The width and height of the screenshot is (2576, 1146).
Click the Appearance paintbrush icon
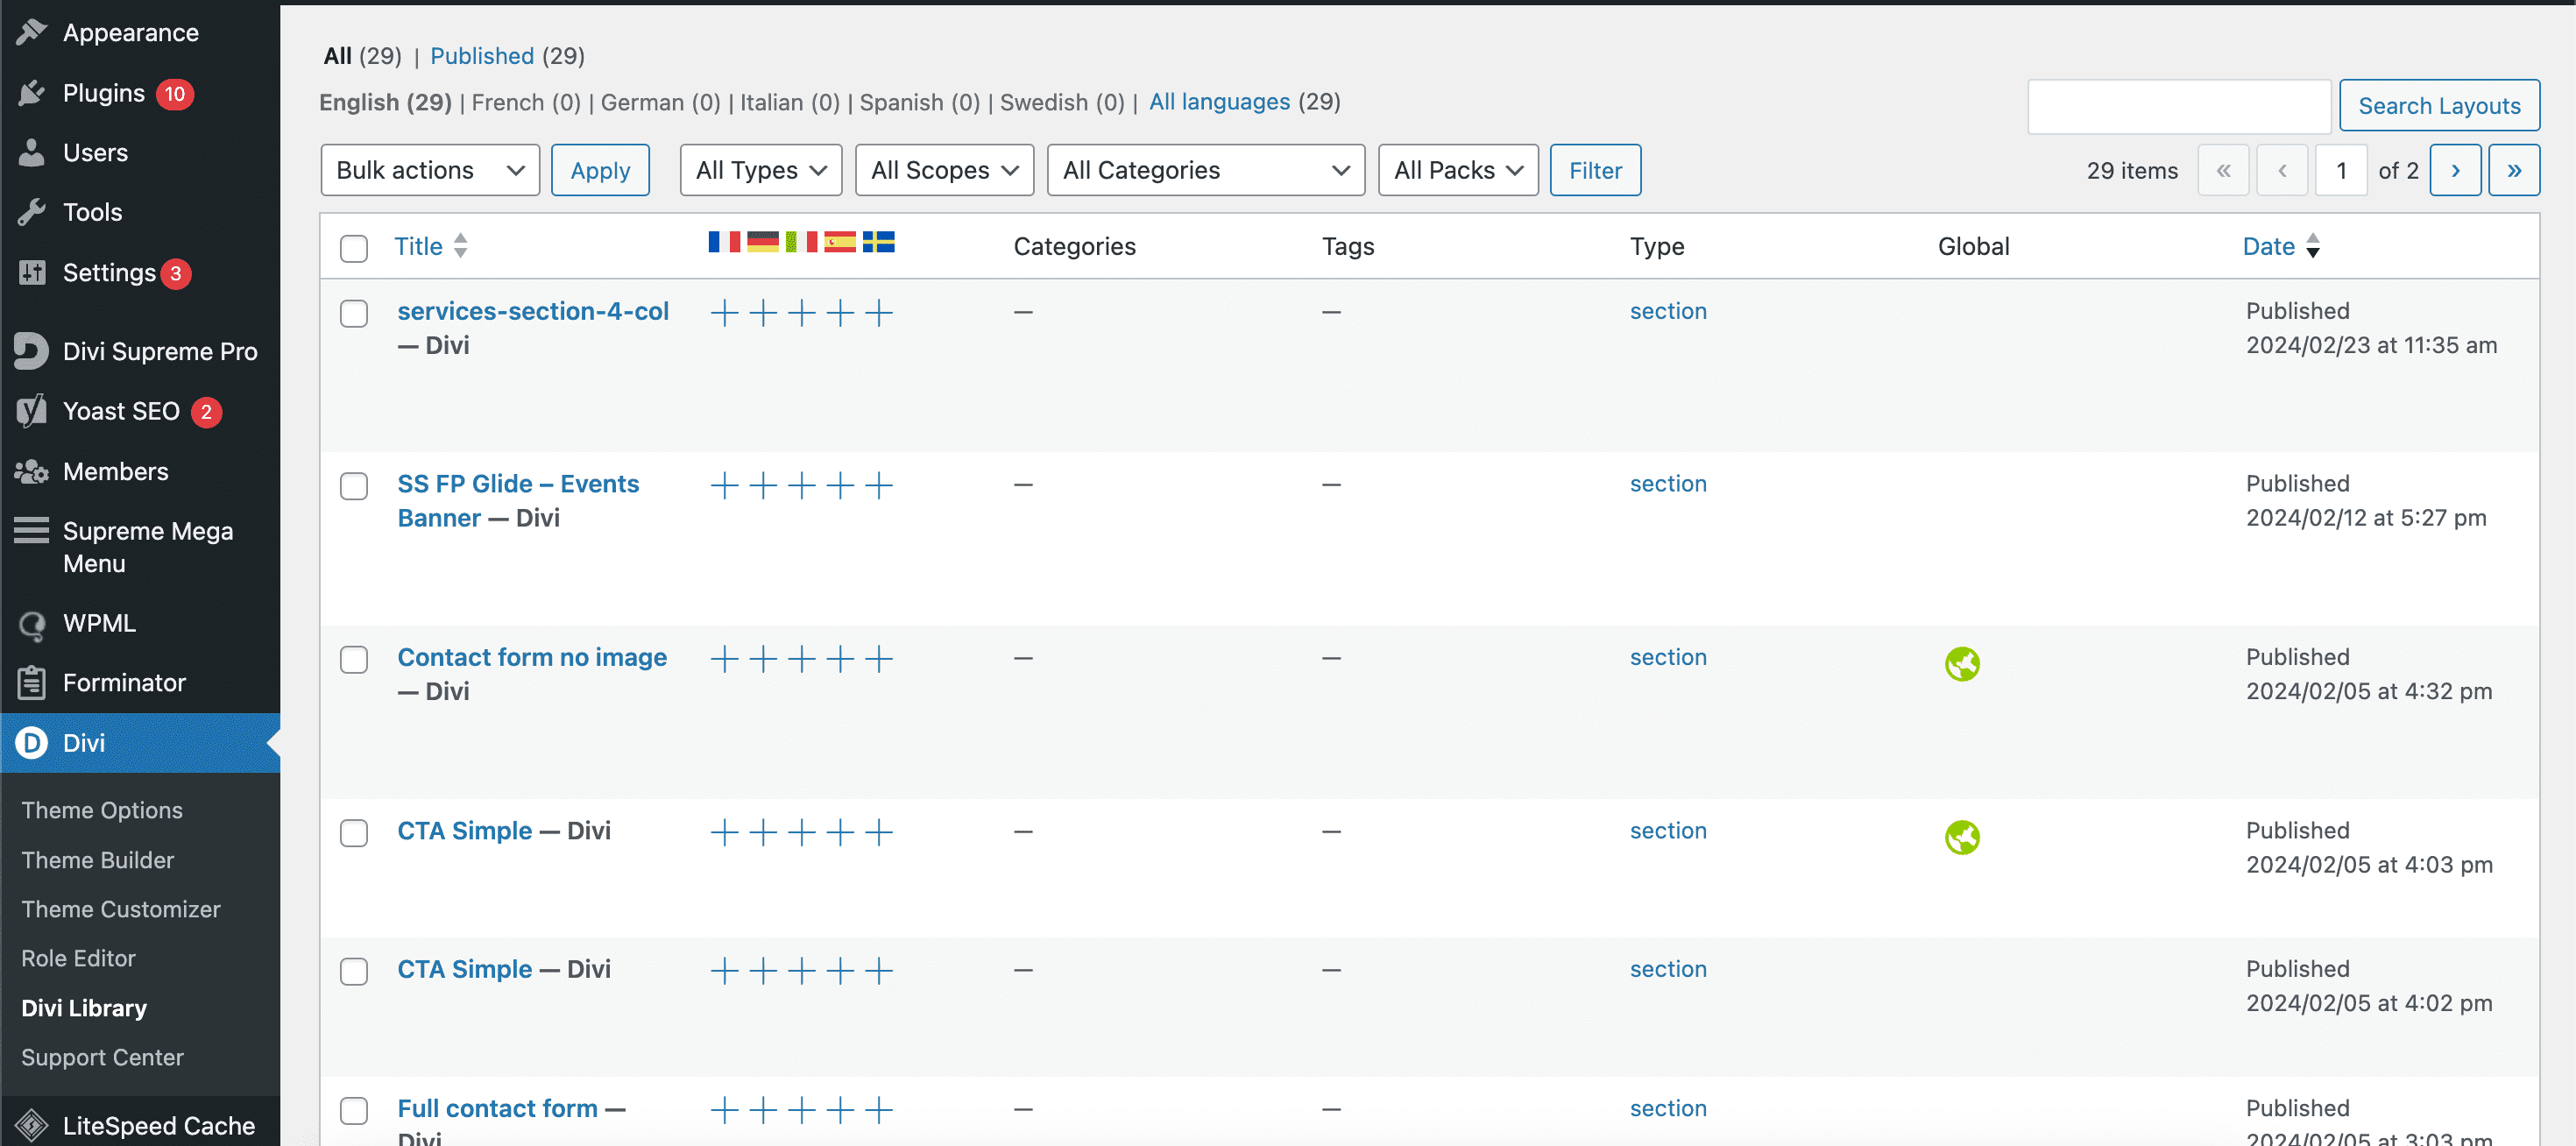32,32
